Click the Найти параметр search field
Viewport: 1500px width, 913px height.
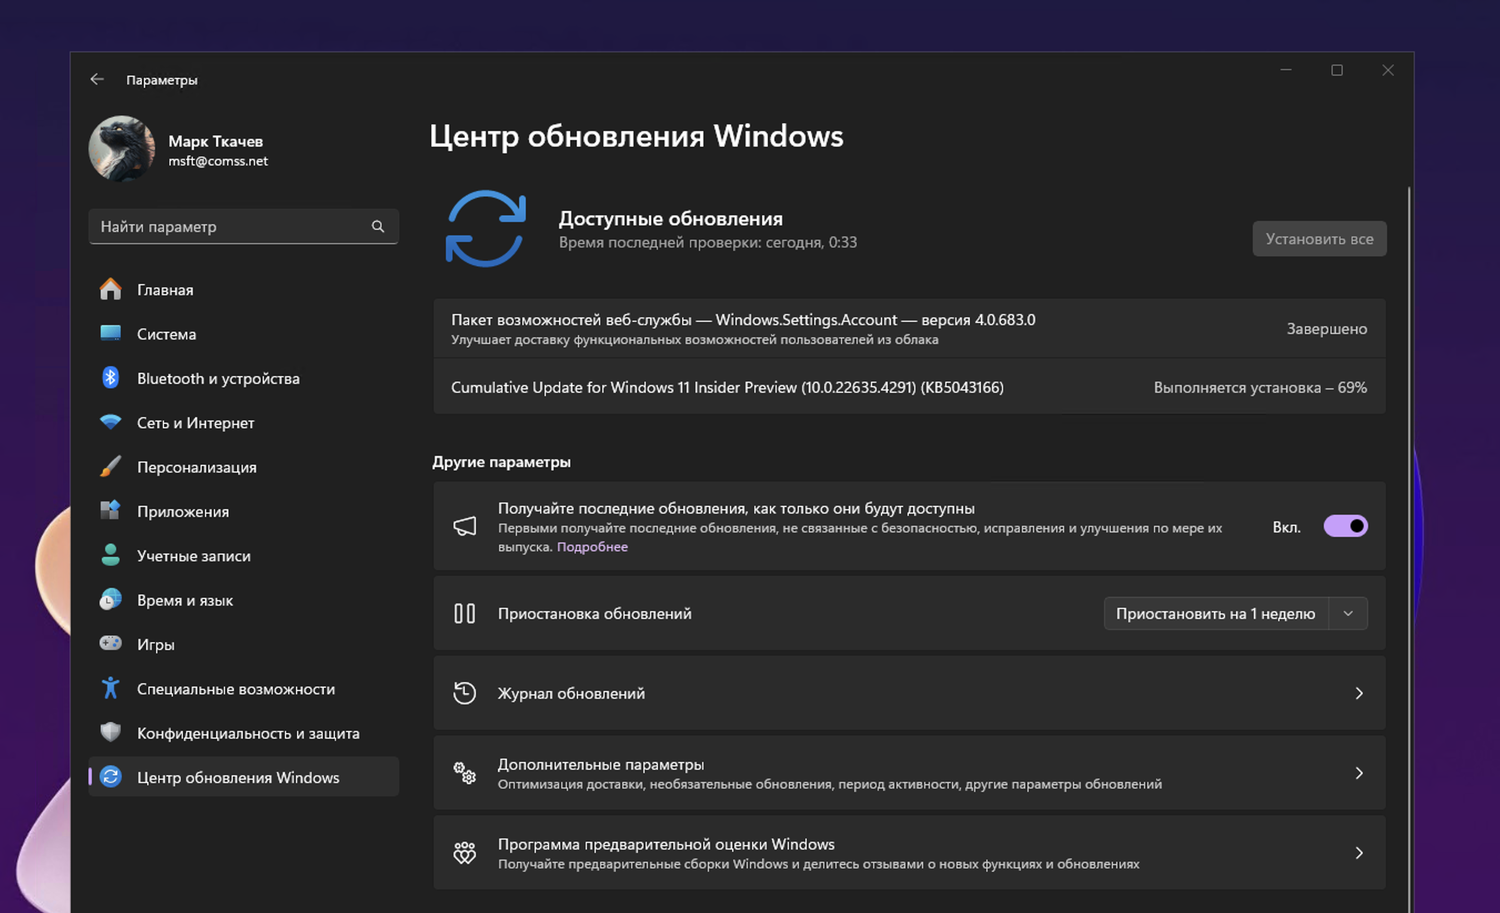230,227
